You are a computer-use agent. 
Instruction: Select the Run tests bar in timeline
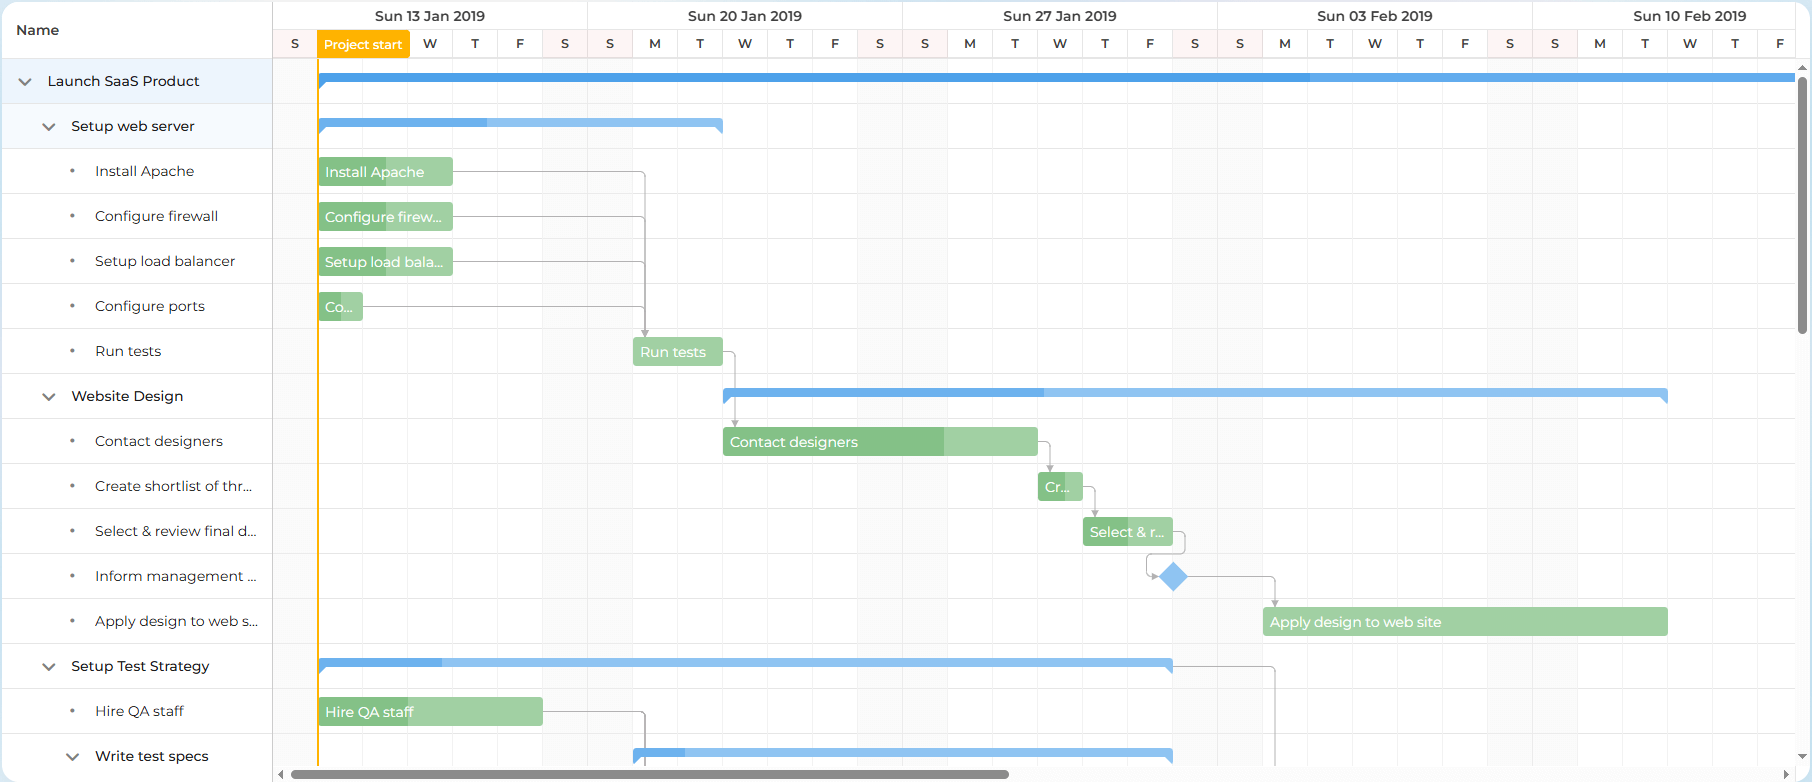pos(677,352)
